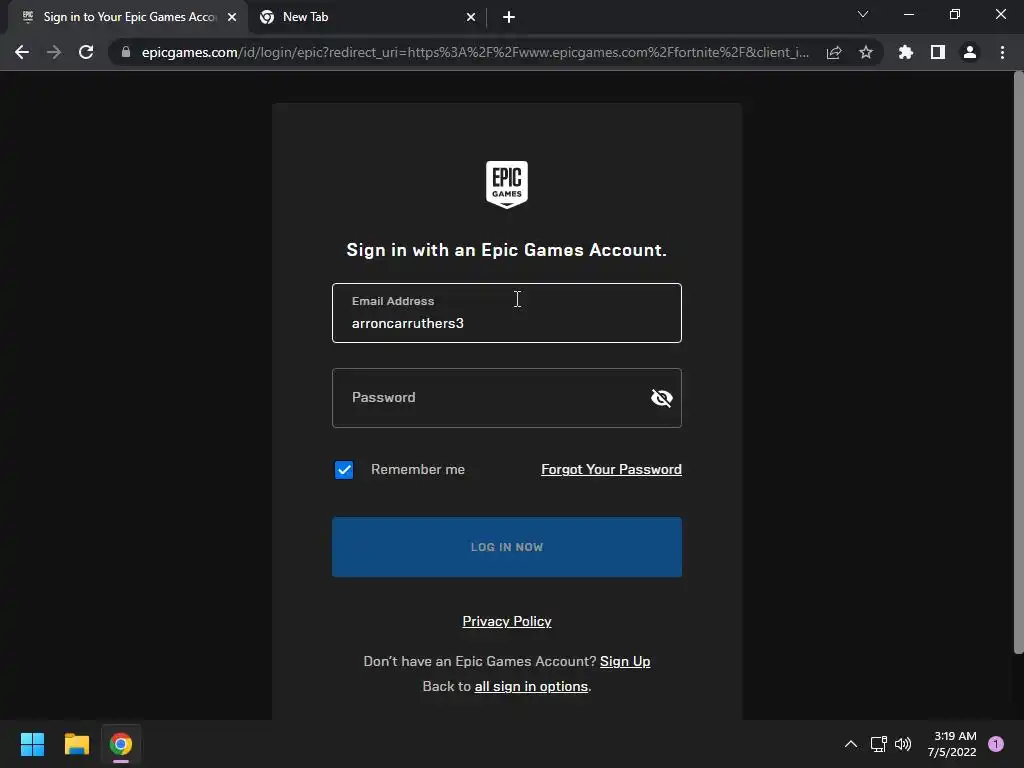This screenshot has height=768, width=1024.
Task: Restore down the Chrome window
Action: point(955,14)
